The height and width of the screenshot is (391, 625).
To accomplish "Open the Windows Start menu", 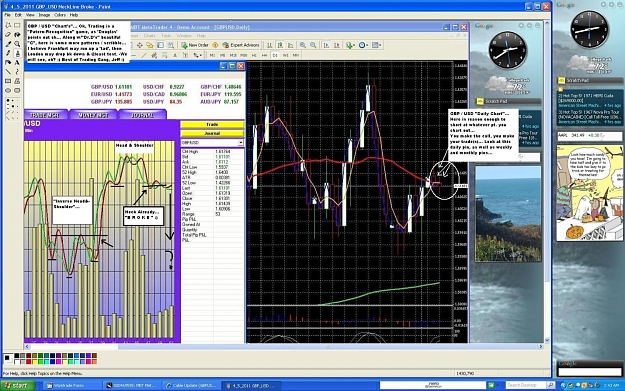I will point(18,385).
